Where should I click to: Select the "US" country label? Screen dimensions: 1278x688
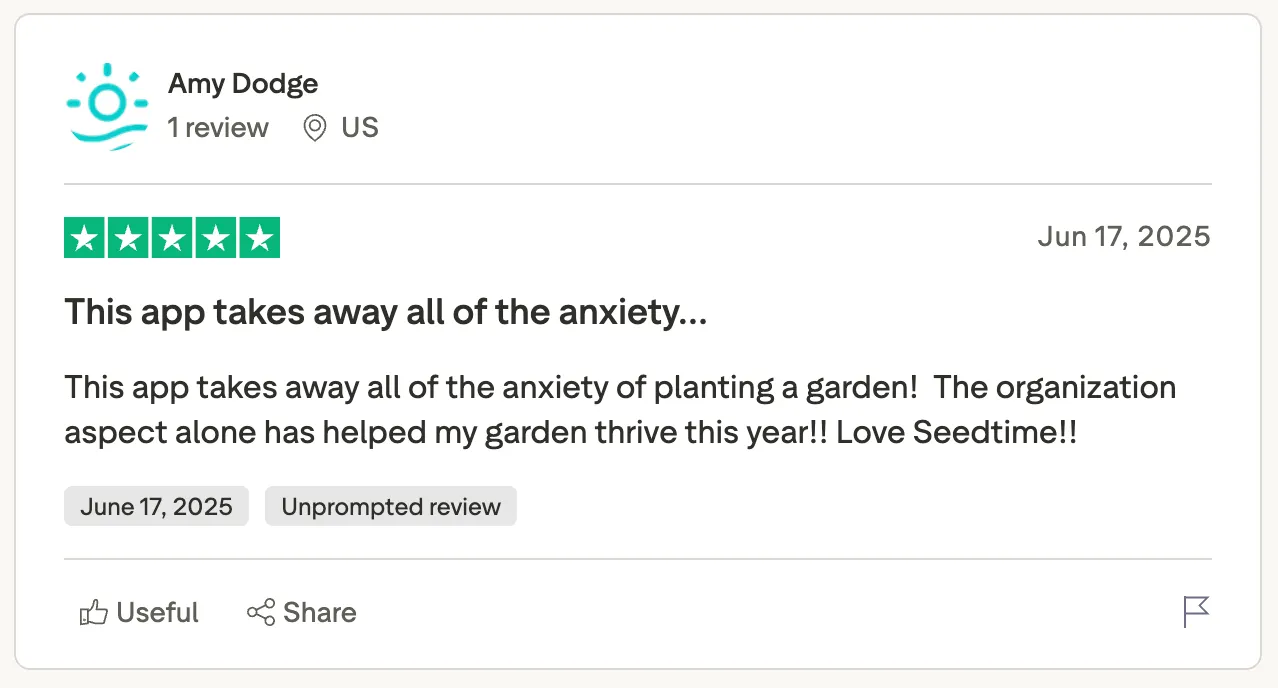tap(360, 128)
